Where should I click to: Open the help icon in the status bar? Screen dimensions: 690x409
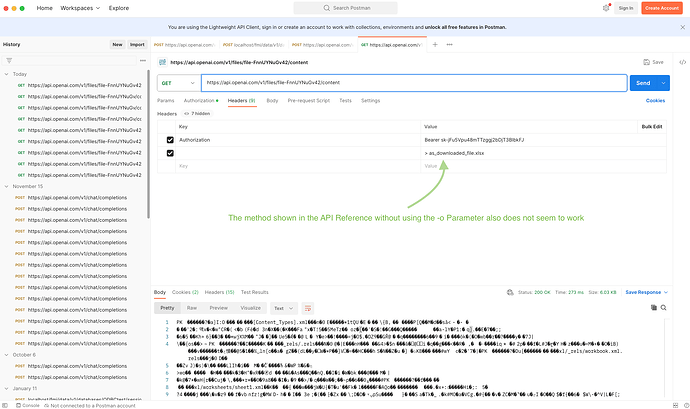(686, 405)
